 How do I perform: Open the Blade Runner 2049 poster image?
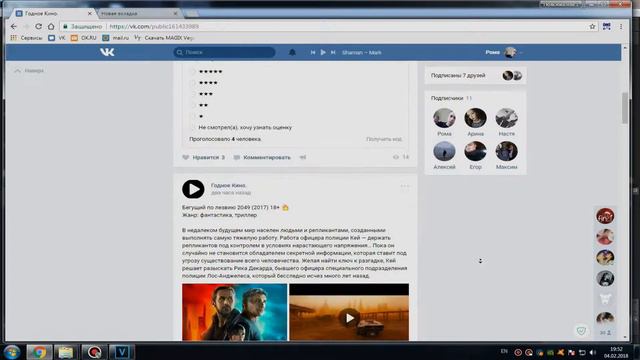click(x=235, y=312)
